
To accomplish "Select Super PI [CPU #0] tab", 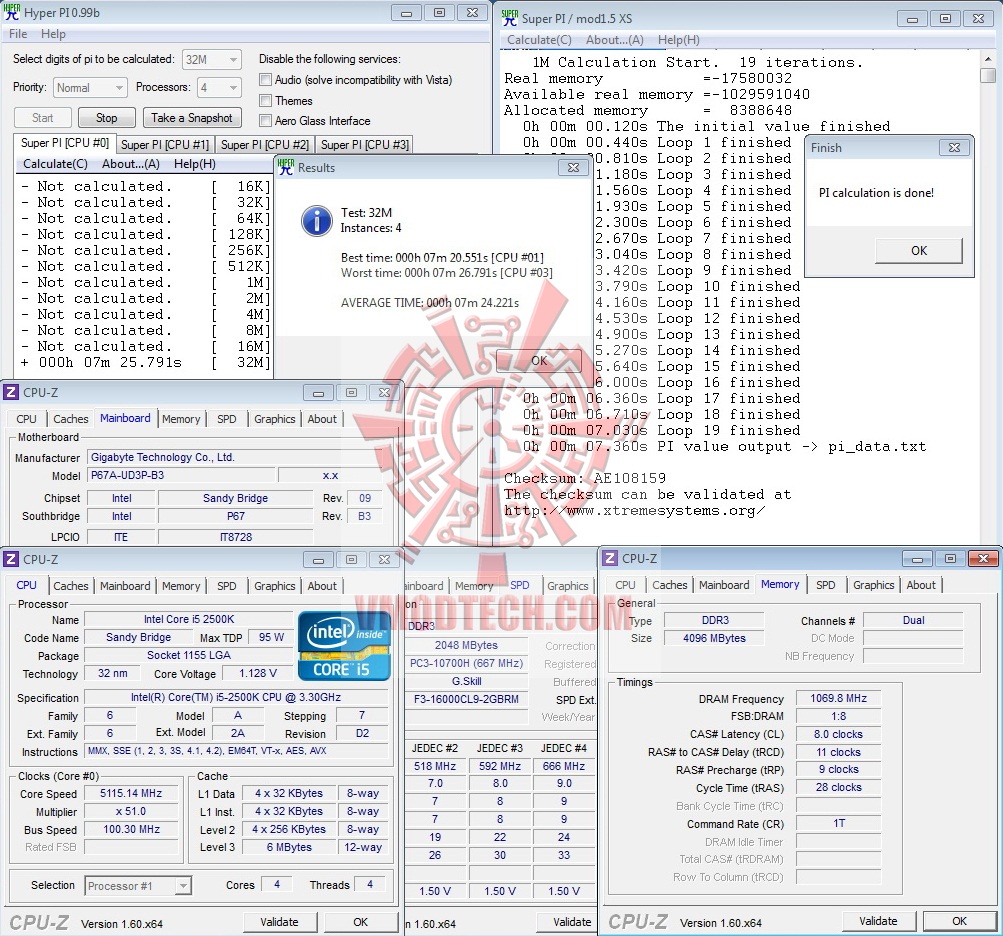I will (65, 143).
